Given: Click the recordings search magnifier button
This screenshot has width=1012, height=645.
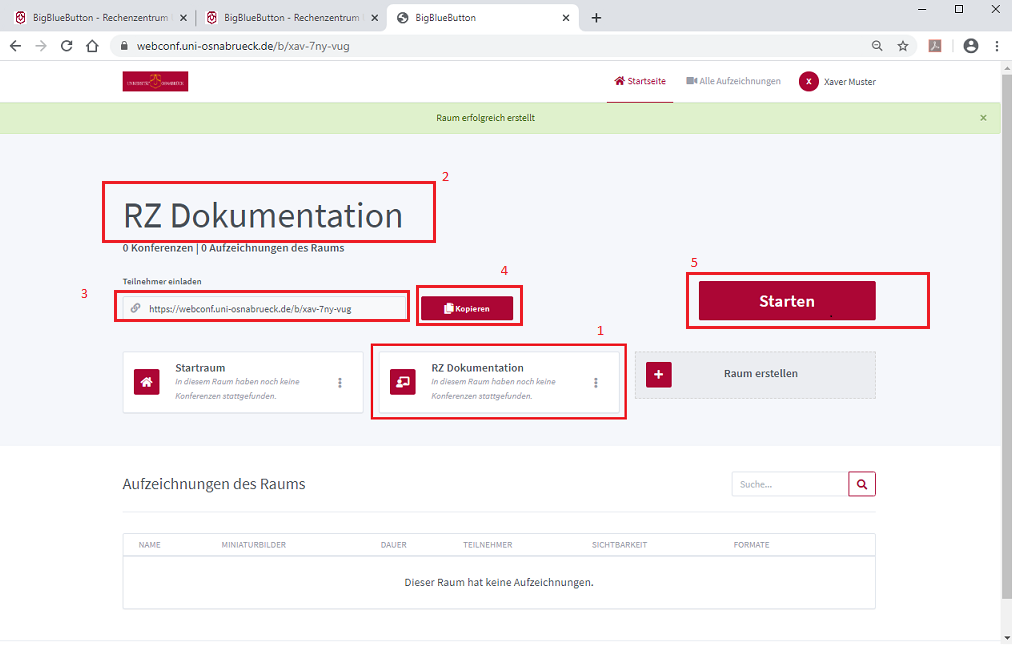Looking at the screenshot, I should pyautogui.click(x=862, y=484).
